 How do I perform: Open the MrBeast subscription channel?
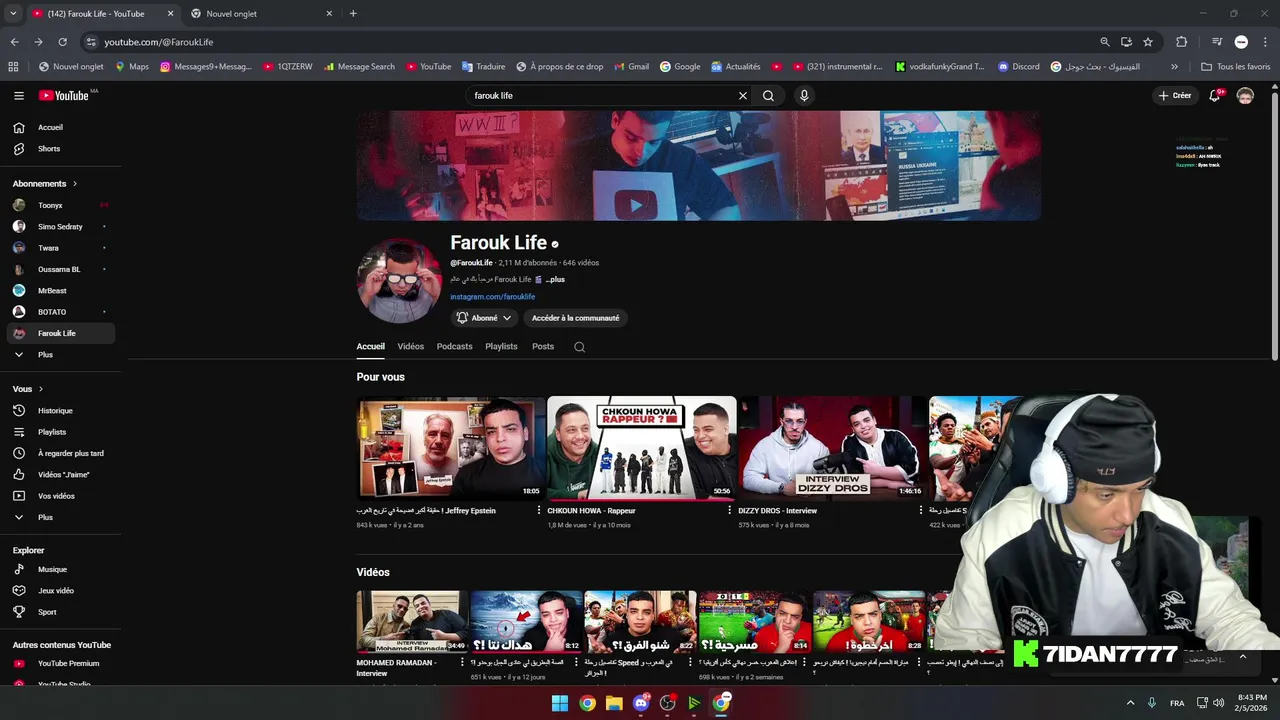coord(60,291)
